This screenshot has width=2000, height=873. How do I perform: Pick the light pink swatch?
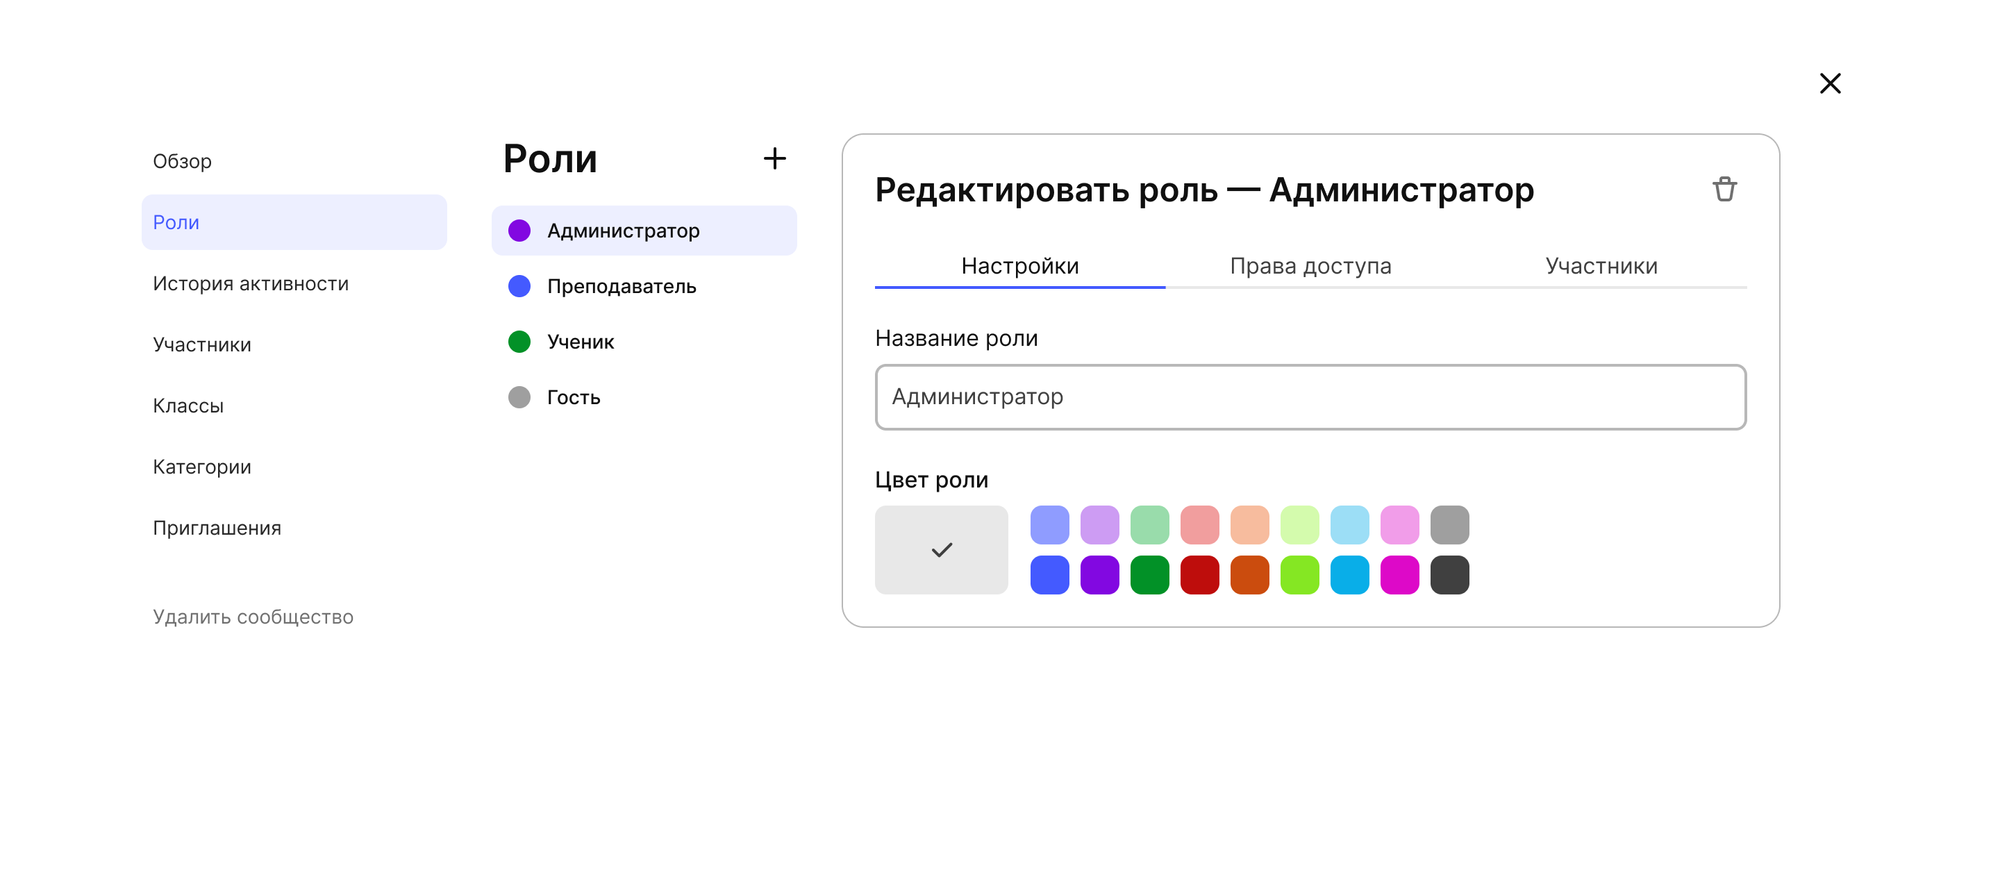(x=1400, y=525)
